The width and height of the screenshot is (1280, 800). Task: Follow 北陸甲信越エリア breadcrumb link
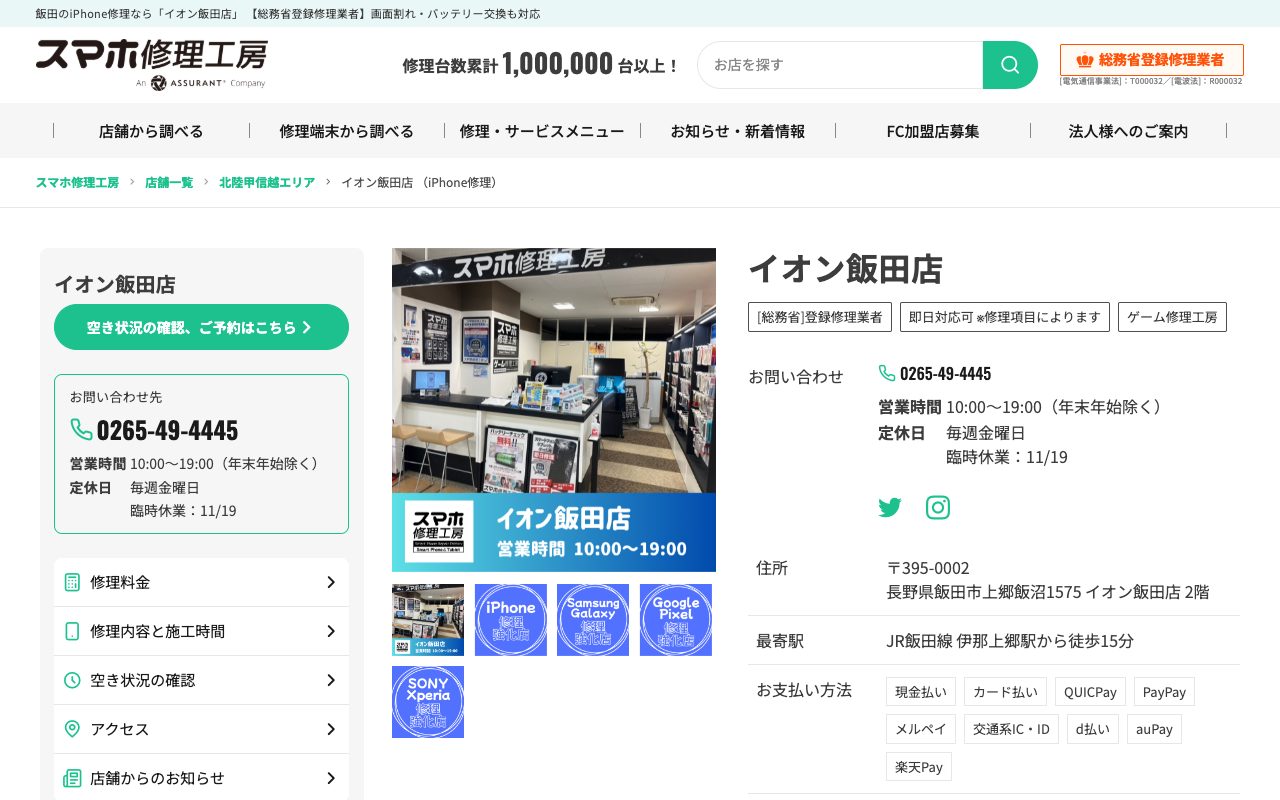(x=267, y=182)
